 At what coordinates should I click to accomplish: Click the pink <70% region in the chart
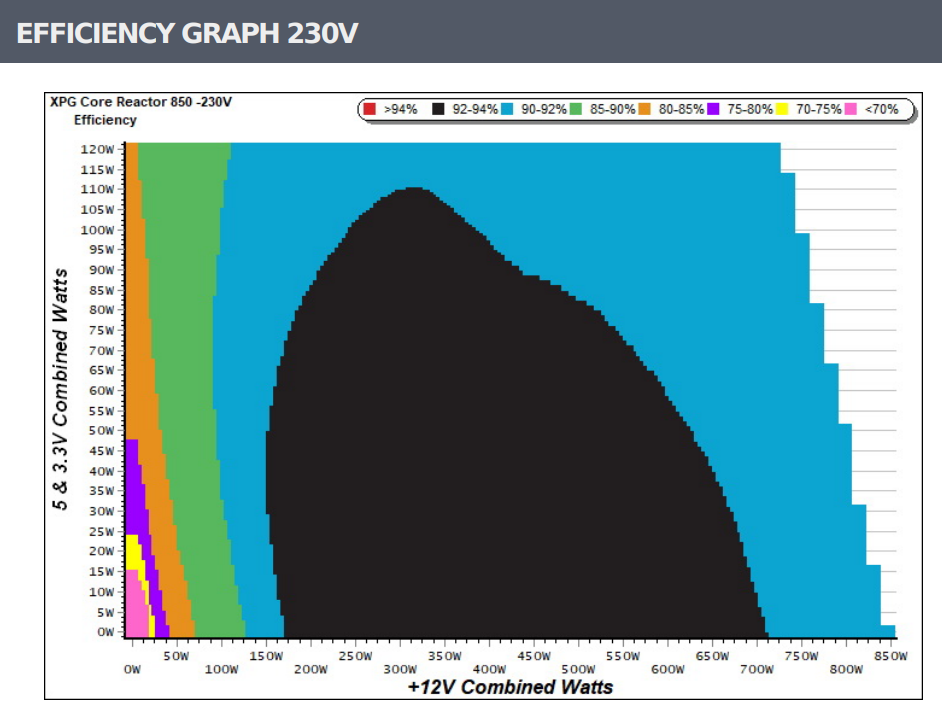(x=134, y=605)
